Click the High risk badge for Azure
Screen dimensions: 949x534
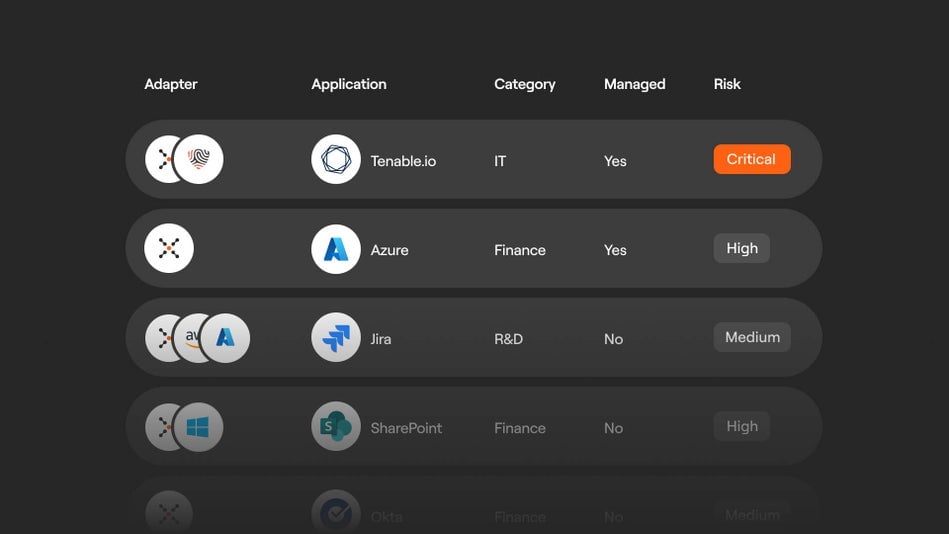click(741, 248)
